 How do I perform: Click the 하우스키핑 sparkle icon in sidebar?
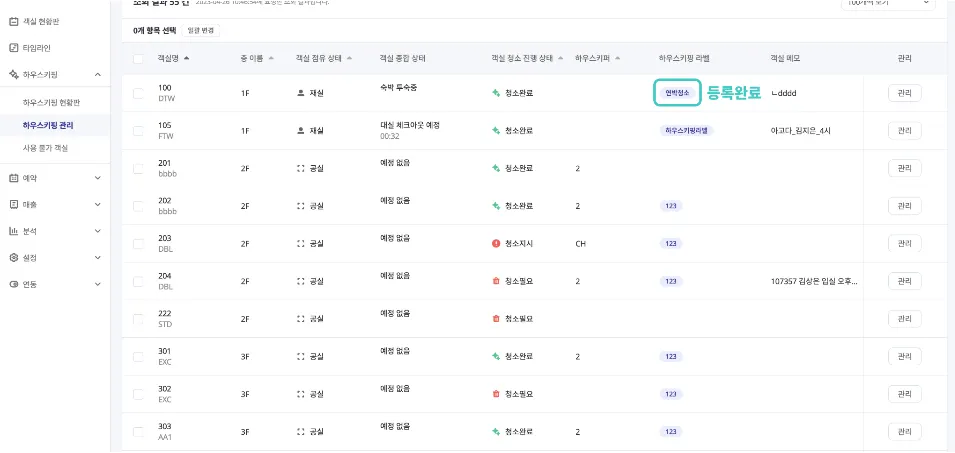pos(14,74)
